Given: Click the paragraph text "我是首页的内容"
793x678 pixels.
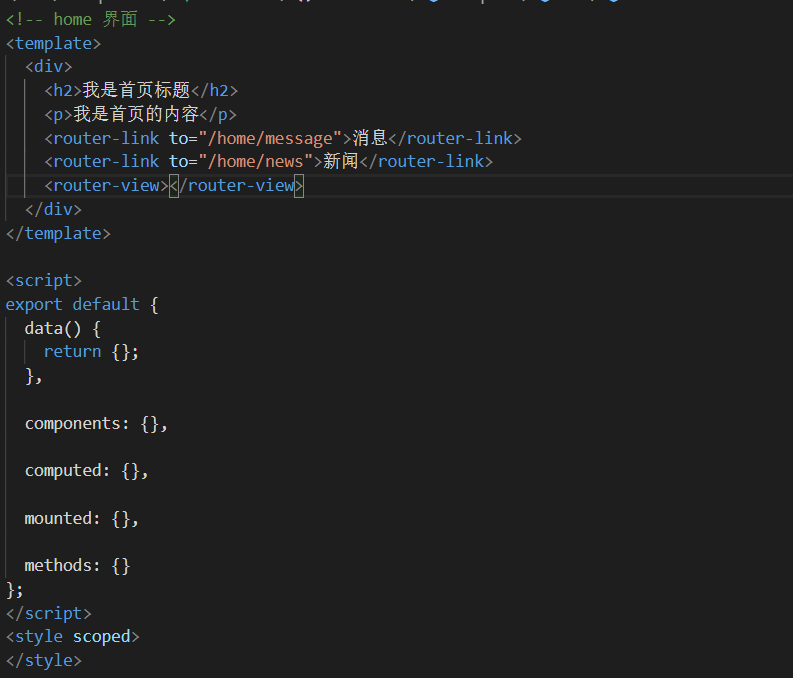Looking at the screenshot, I should [x=136, y=114].
